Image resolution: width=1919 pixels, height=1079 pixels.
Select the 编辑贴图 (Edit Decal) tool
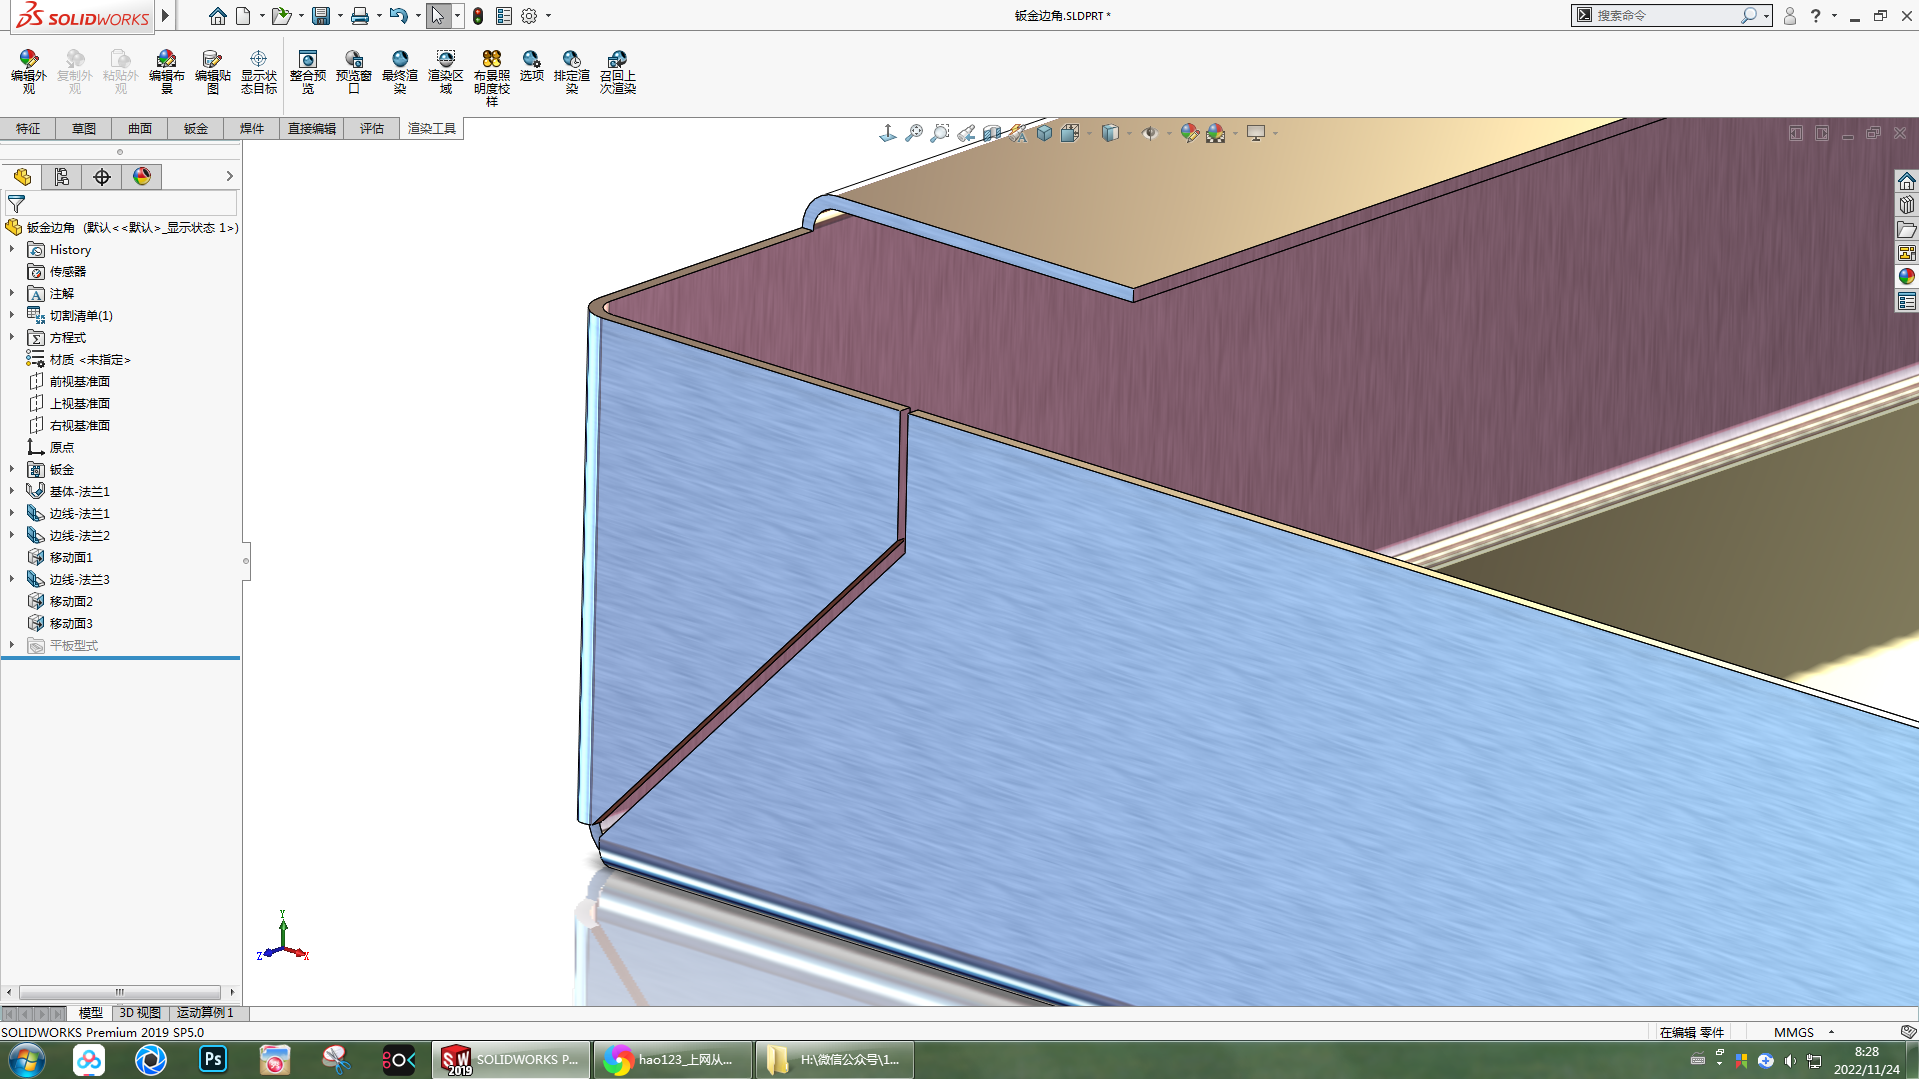coord(213,72)
